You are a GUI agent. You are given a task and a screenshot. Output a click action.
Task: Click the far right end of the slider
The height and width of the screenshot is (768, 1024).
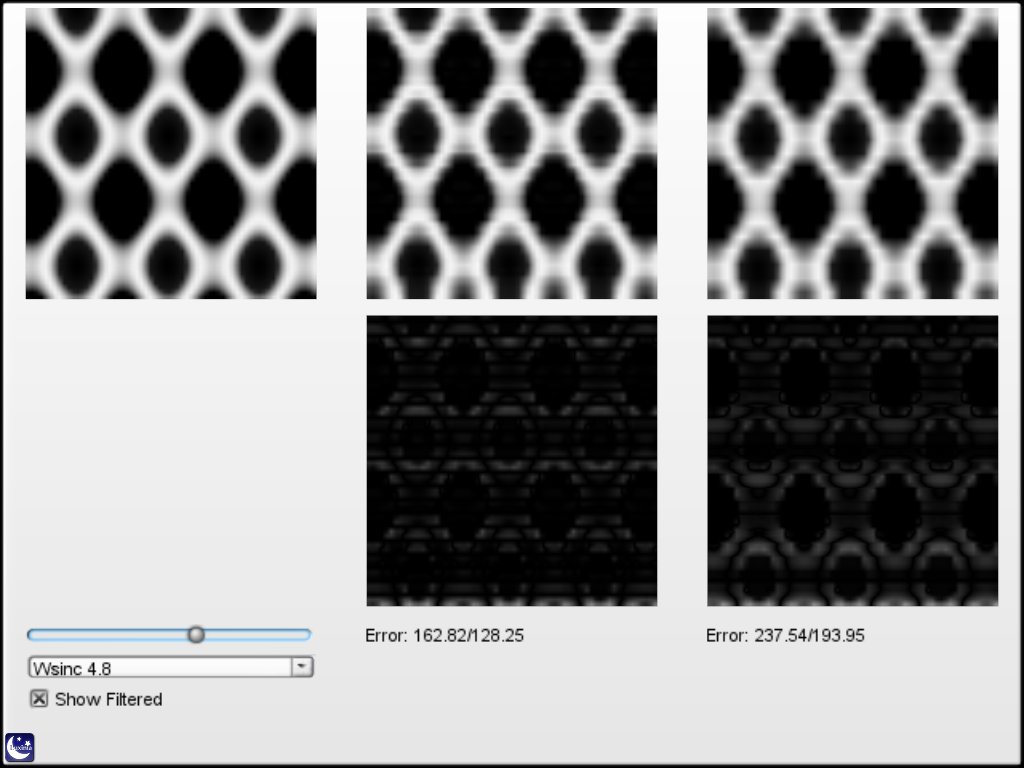[307, 634]
